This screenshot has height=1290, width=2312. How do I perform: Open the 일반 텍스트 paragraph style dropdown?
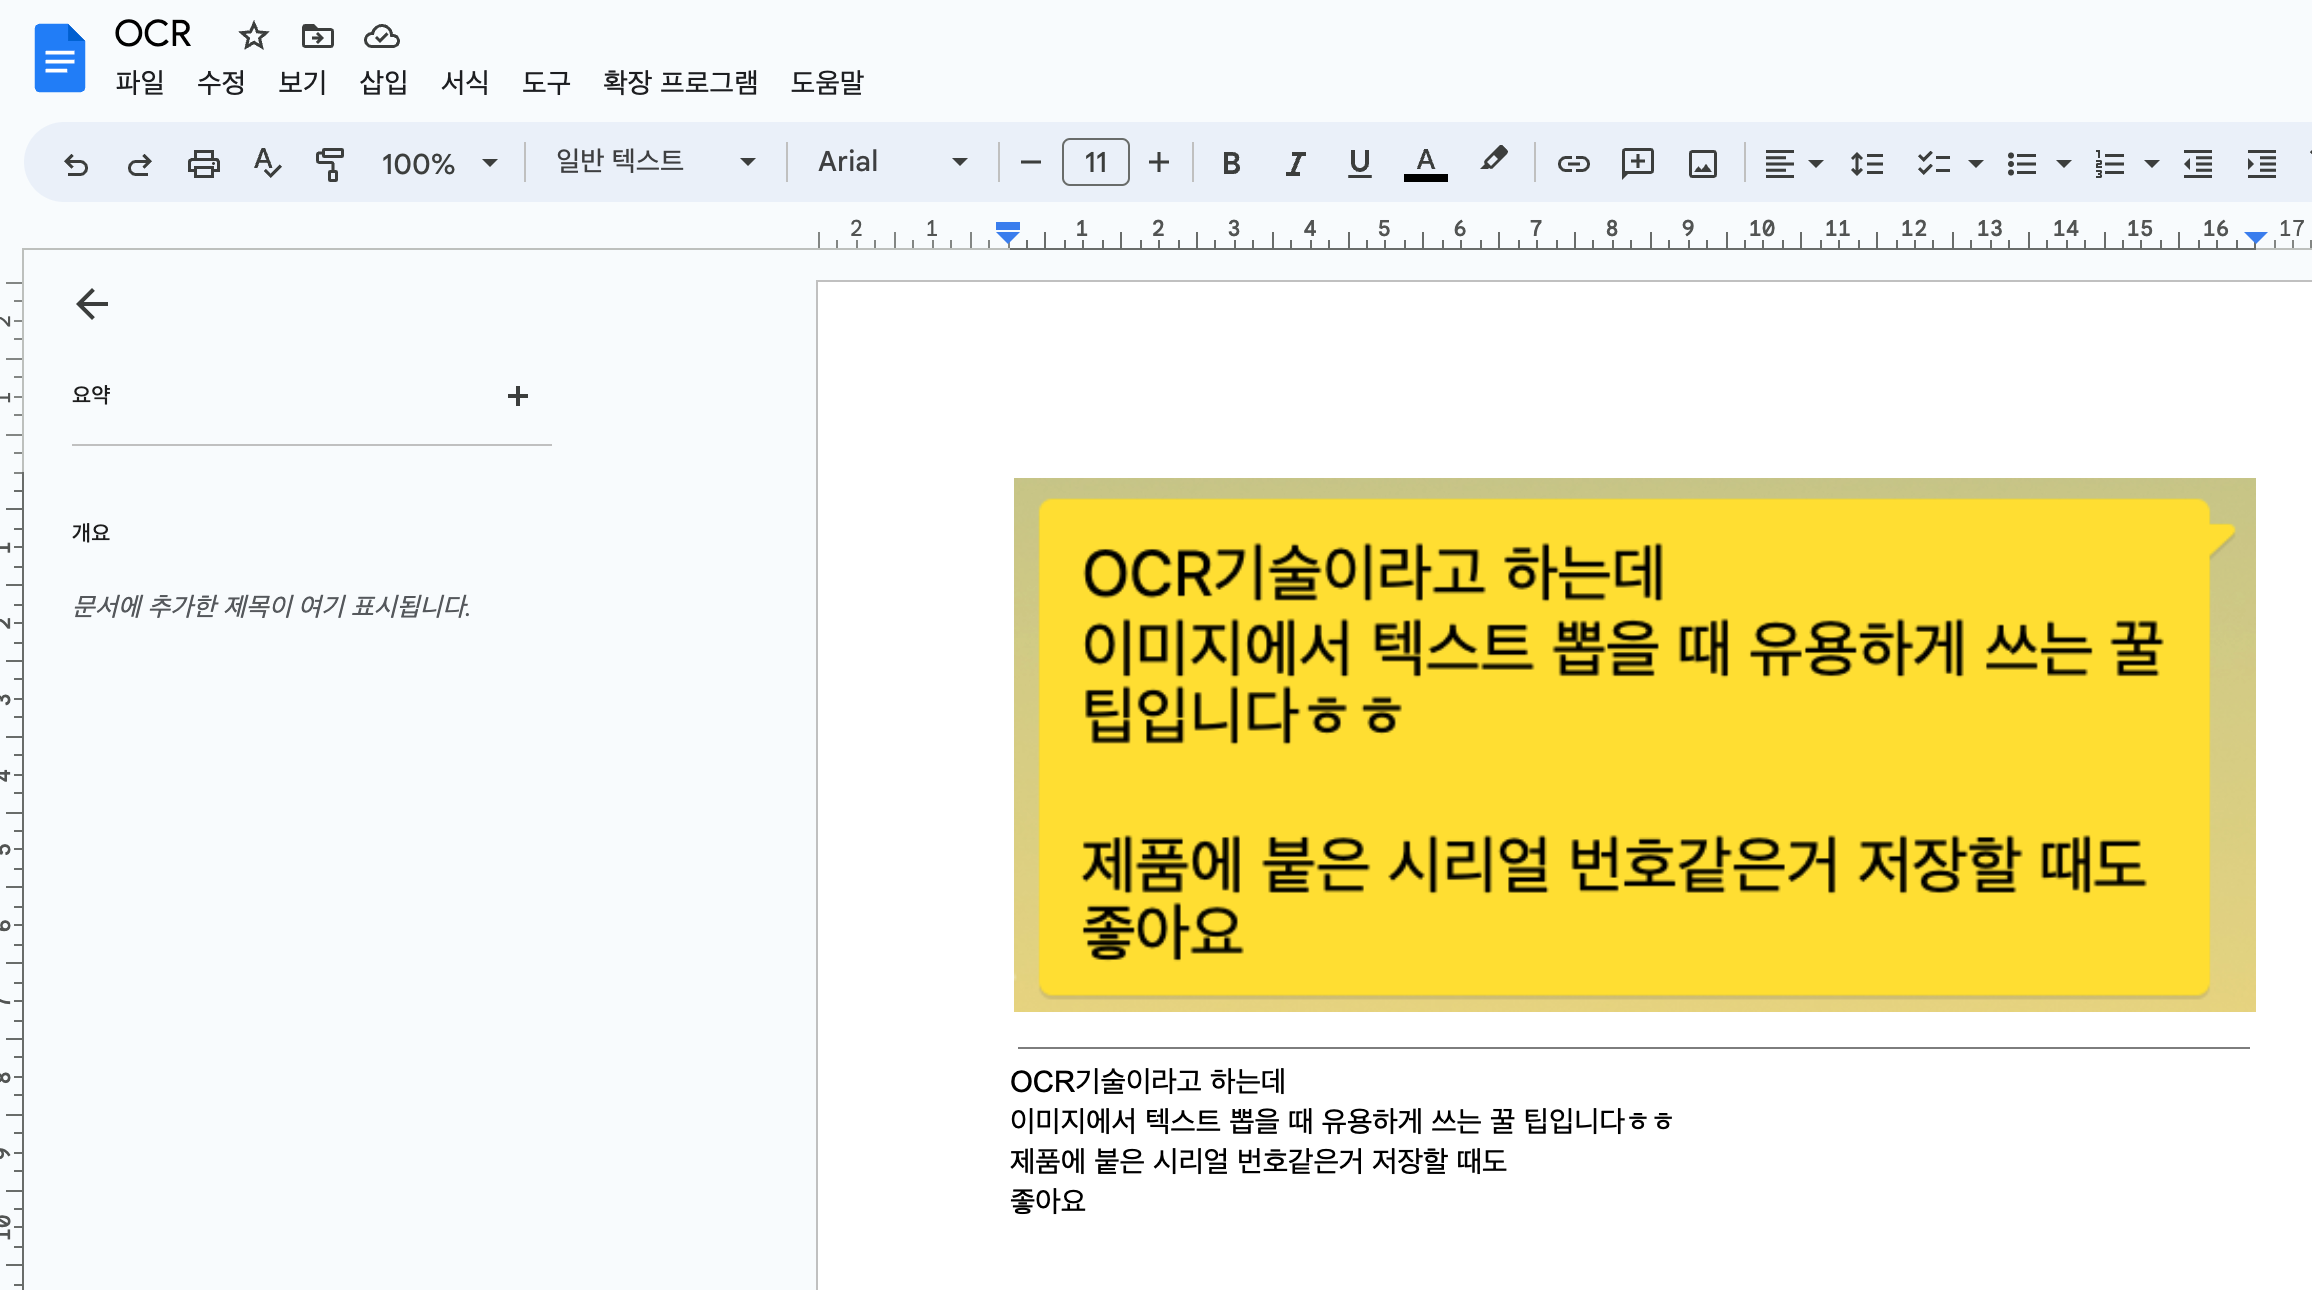[655, 162]
